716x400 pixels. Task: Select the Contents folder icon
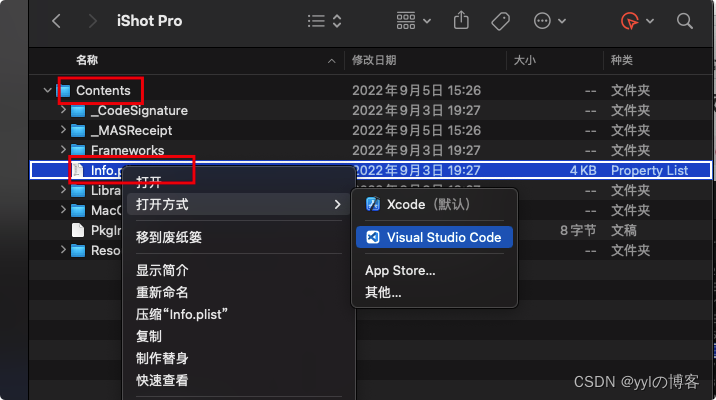tap(64, 90)
